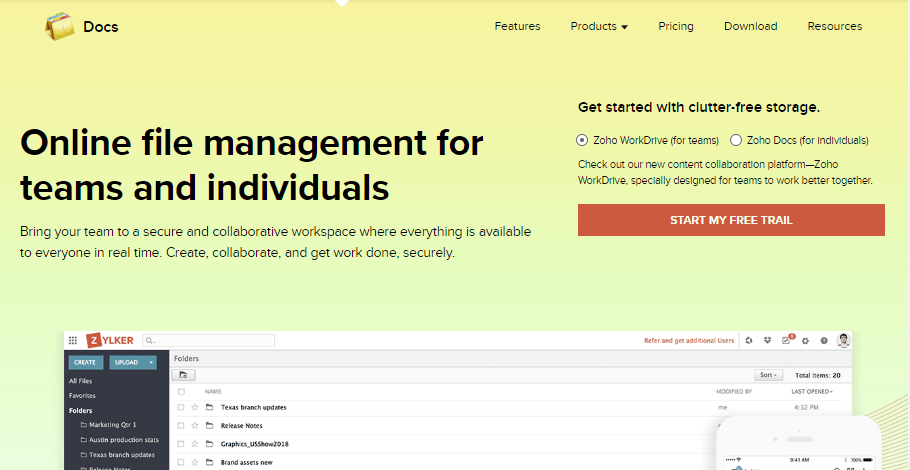Check the Graphics_USShow2018 row checkbox
Image resolution: width=910 pixels, height=470 pixels.
point(181,444)
